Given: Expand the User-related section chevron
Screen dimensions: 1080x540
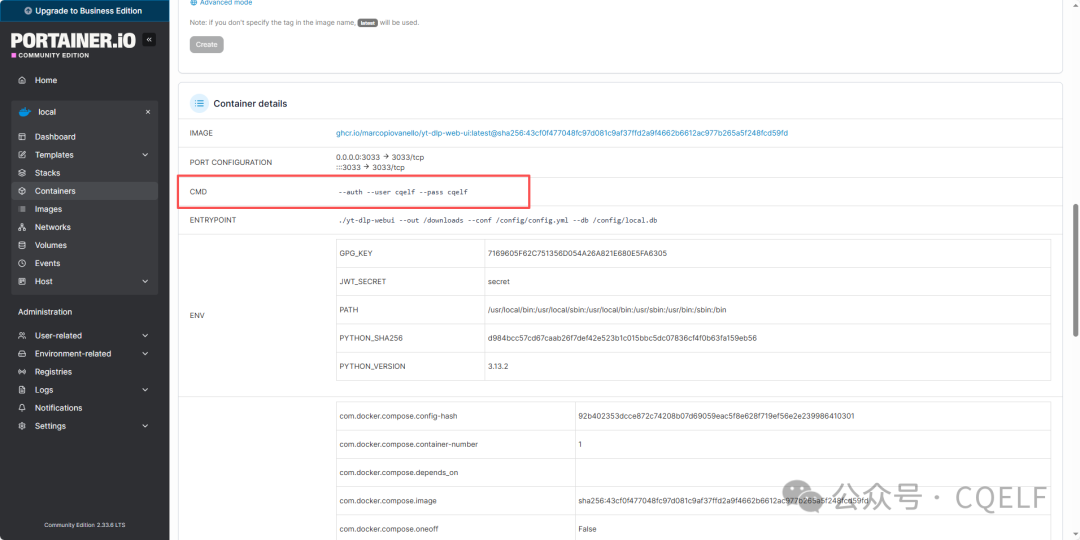Looking at the screenshot, I should coord(145,336).
